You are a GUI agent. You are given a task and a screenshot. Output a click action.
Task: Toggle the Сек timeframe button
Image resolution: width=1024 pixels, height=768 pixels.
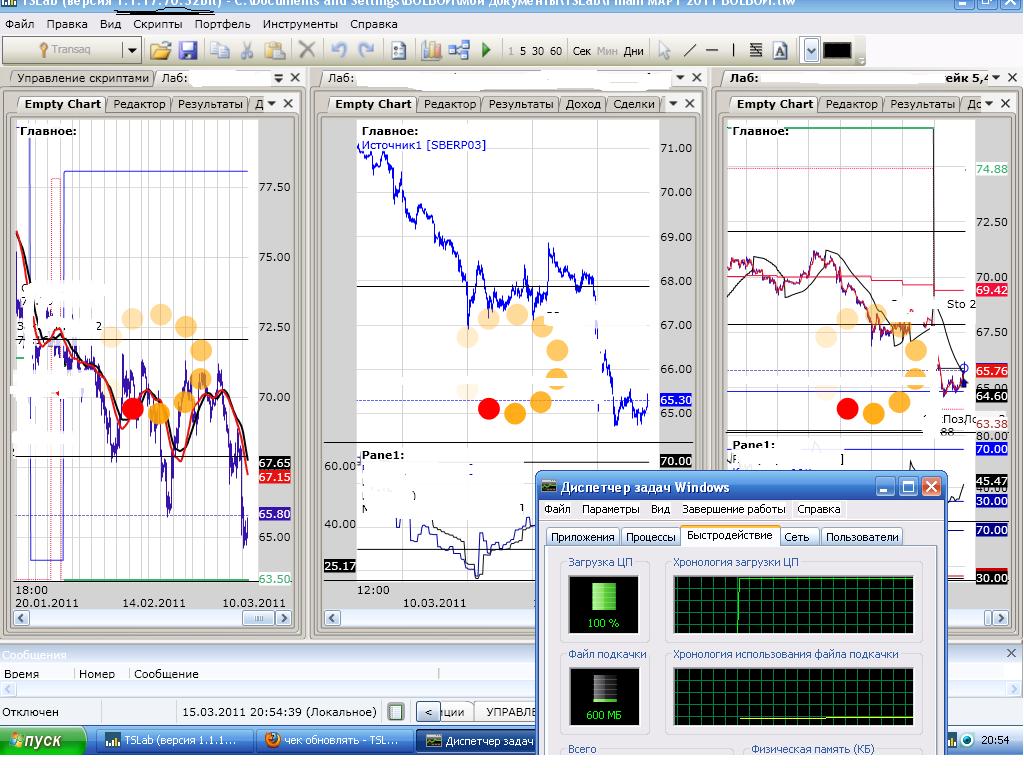(581, 51)
